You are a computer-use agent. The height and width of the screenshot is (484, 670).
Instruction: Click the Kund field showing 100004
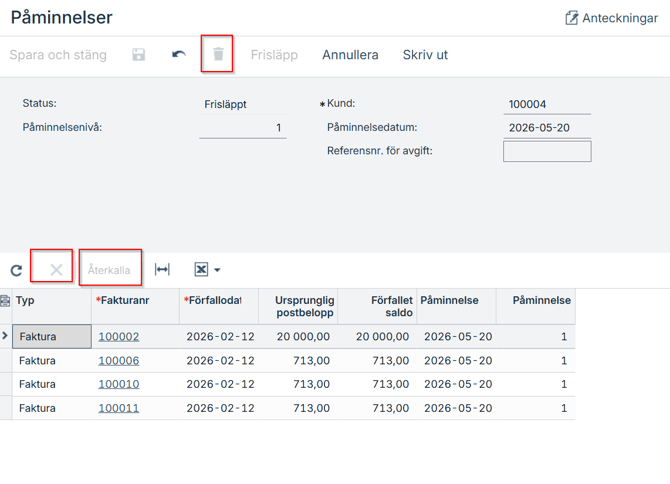(x=547, y=104)
